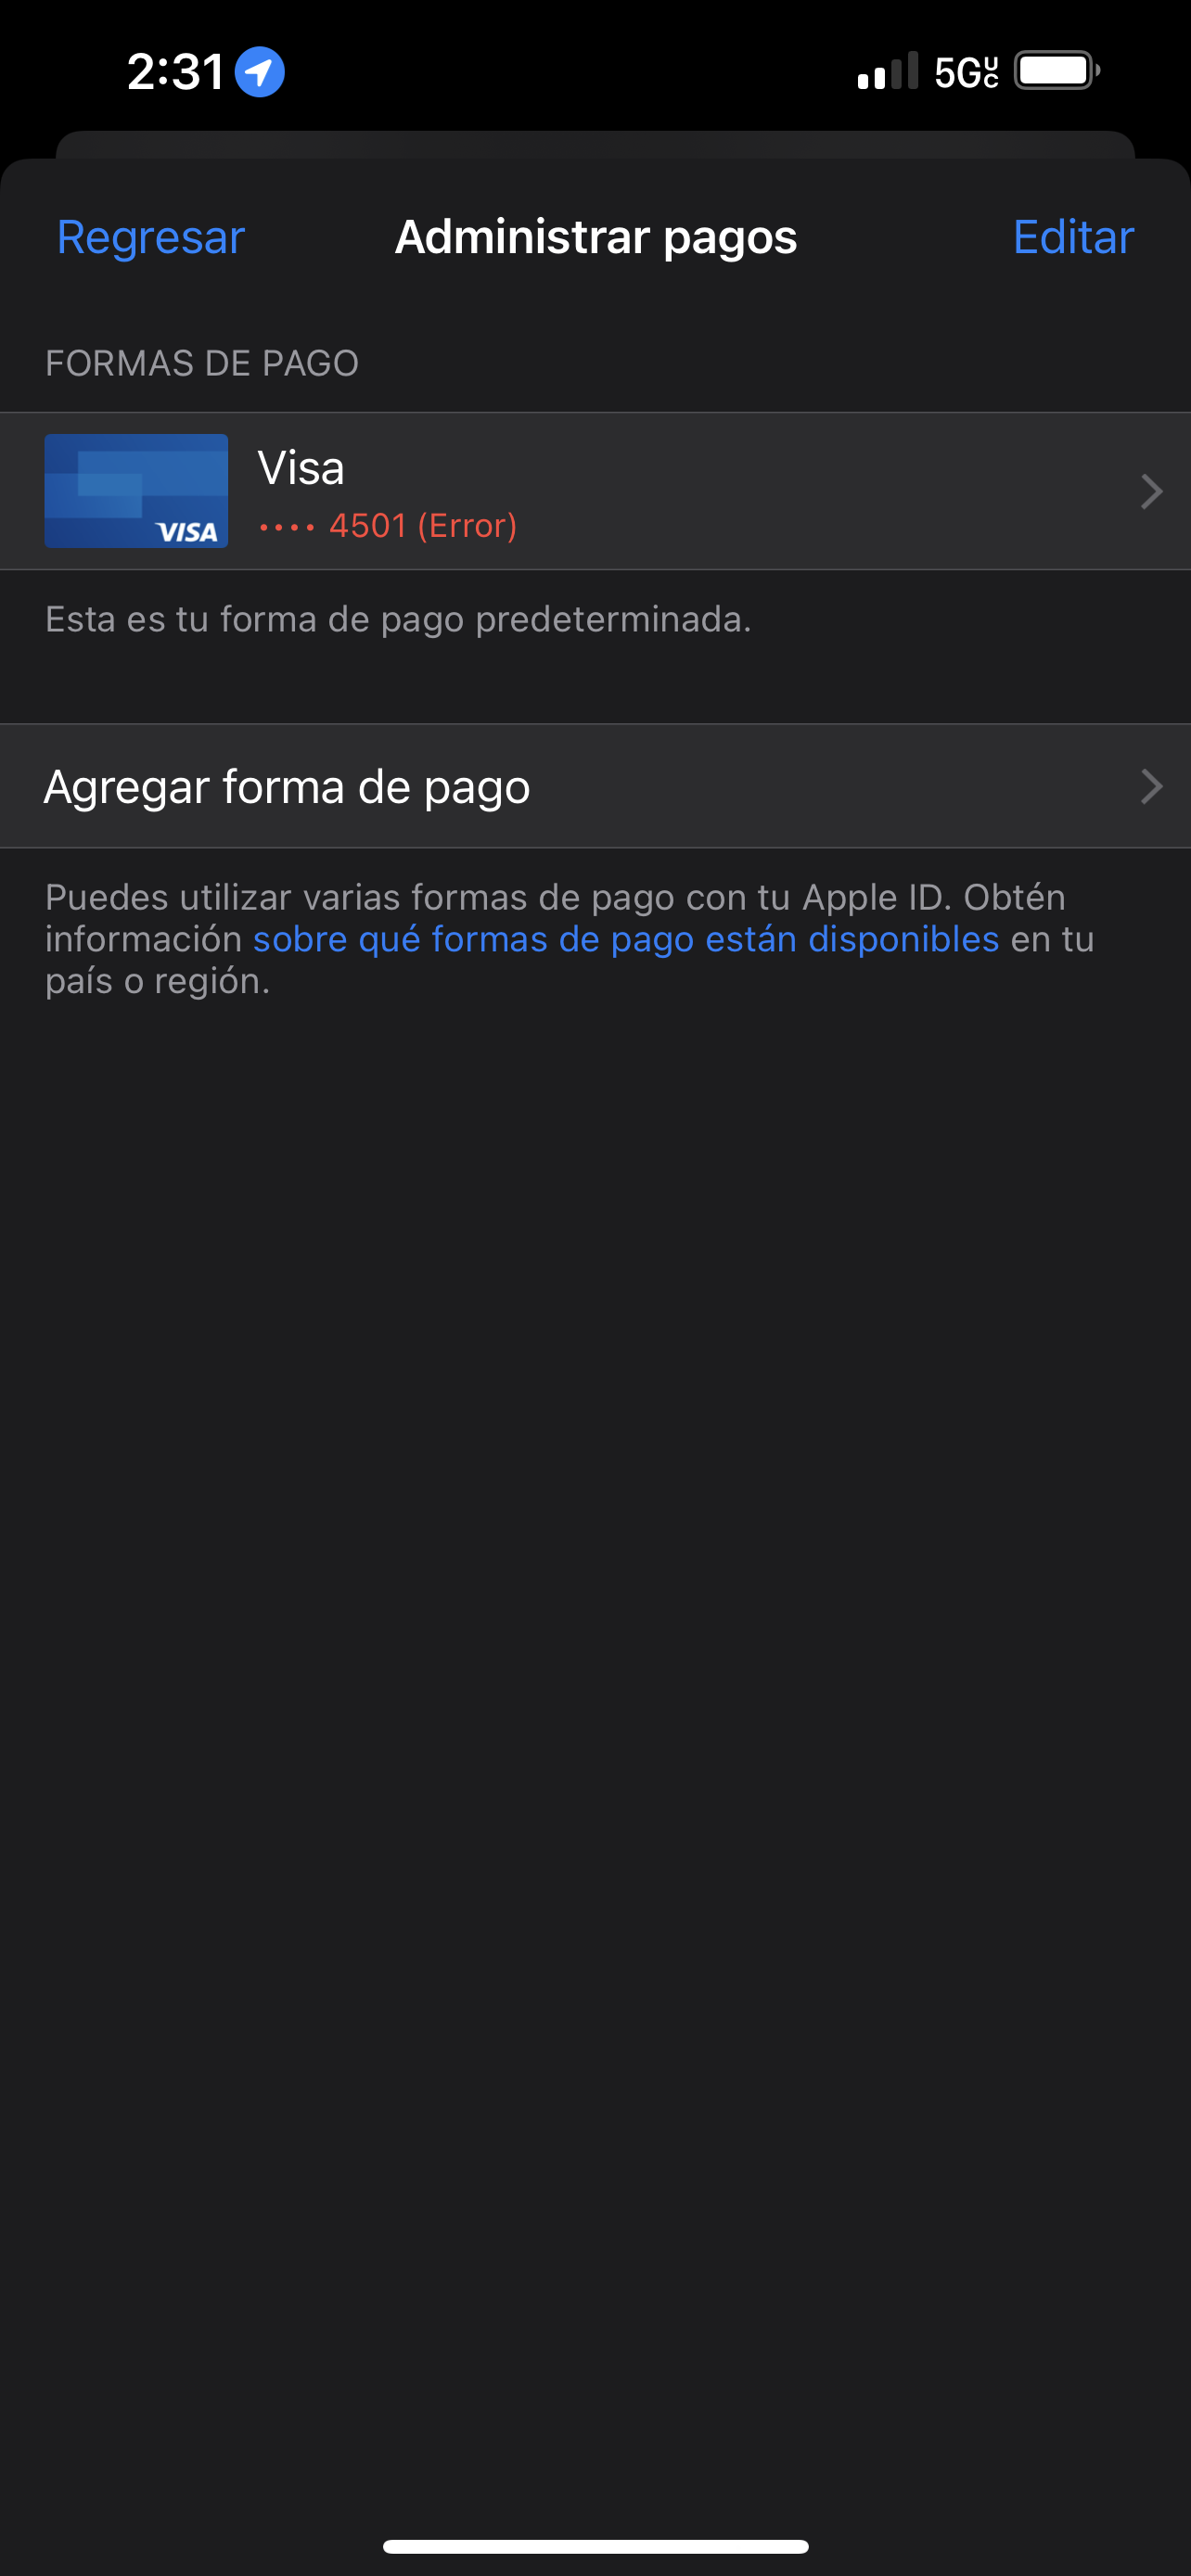The image size is (1191, 2576).
Task: Select Agregar forma de pago row
Action: 596,786
